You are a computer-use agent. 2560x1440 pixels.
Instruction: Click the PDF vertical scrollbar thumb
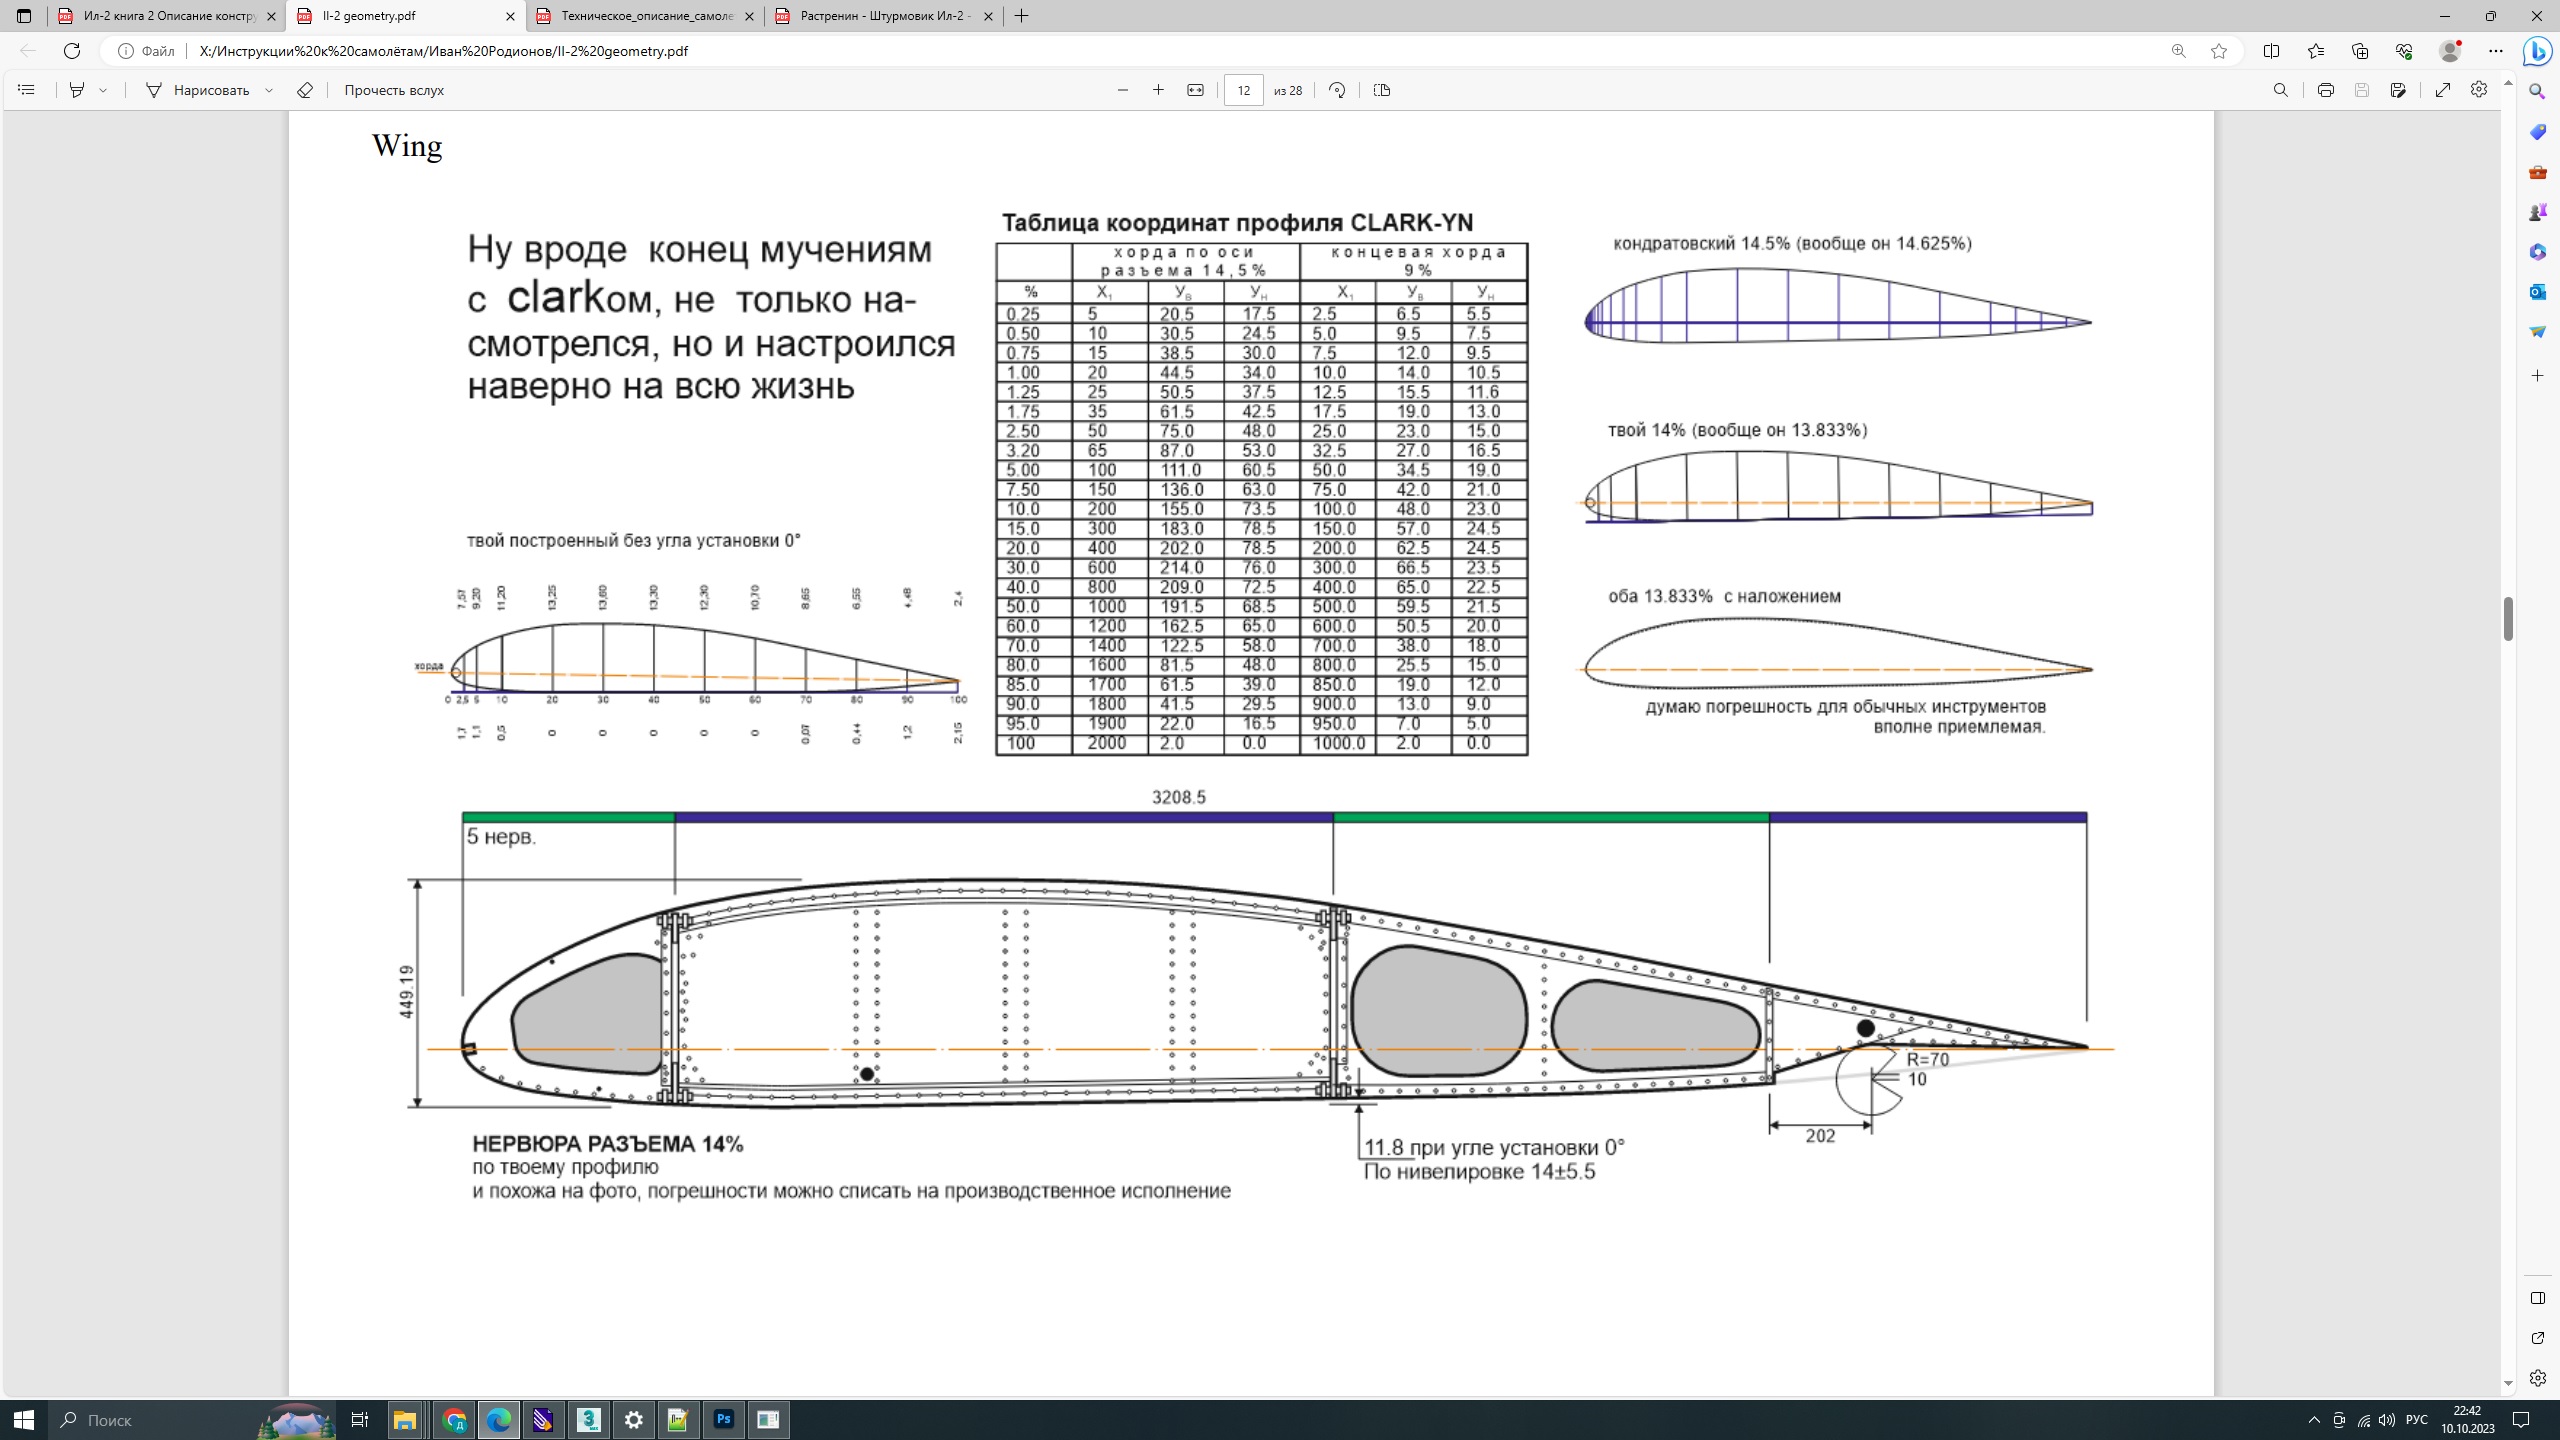coord(2508,619)
